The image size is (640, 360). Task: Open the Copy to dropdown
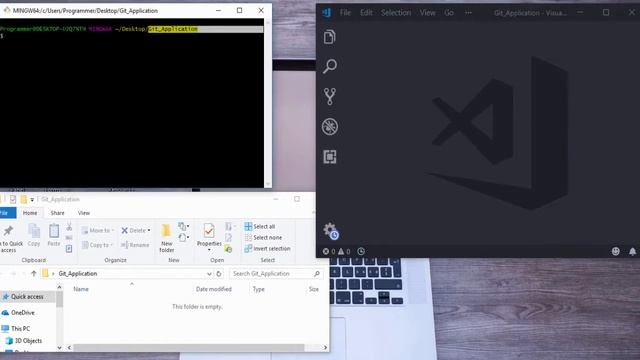coord(97,245)
